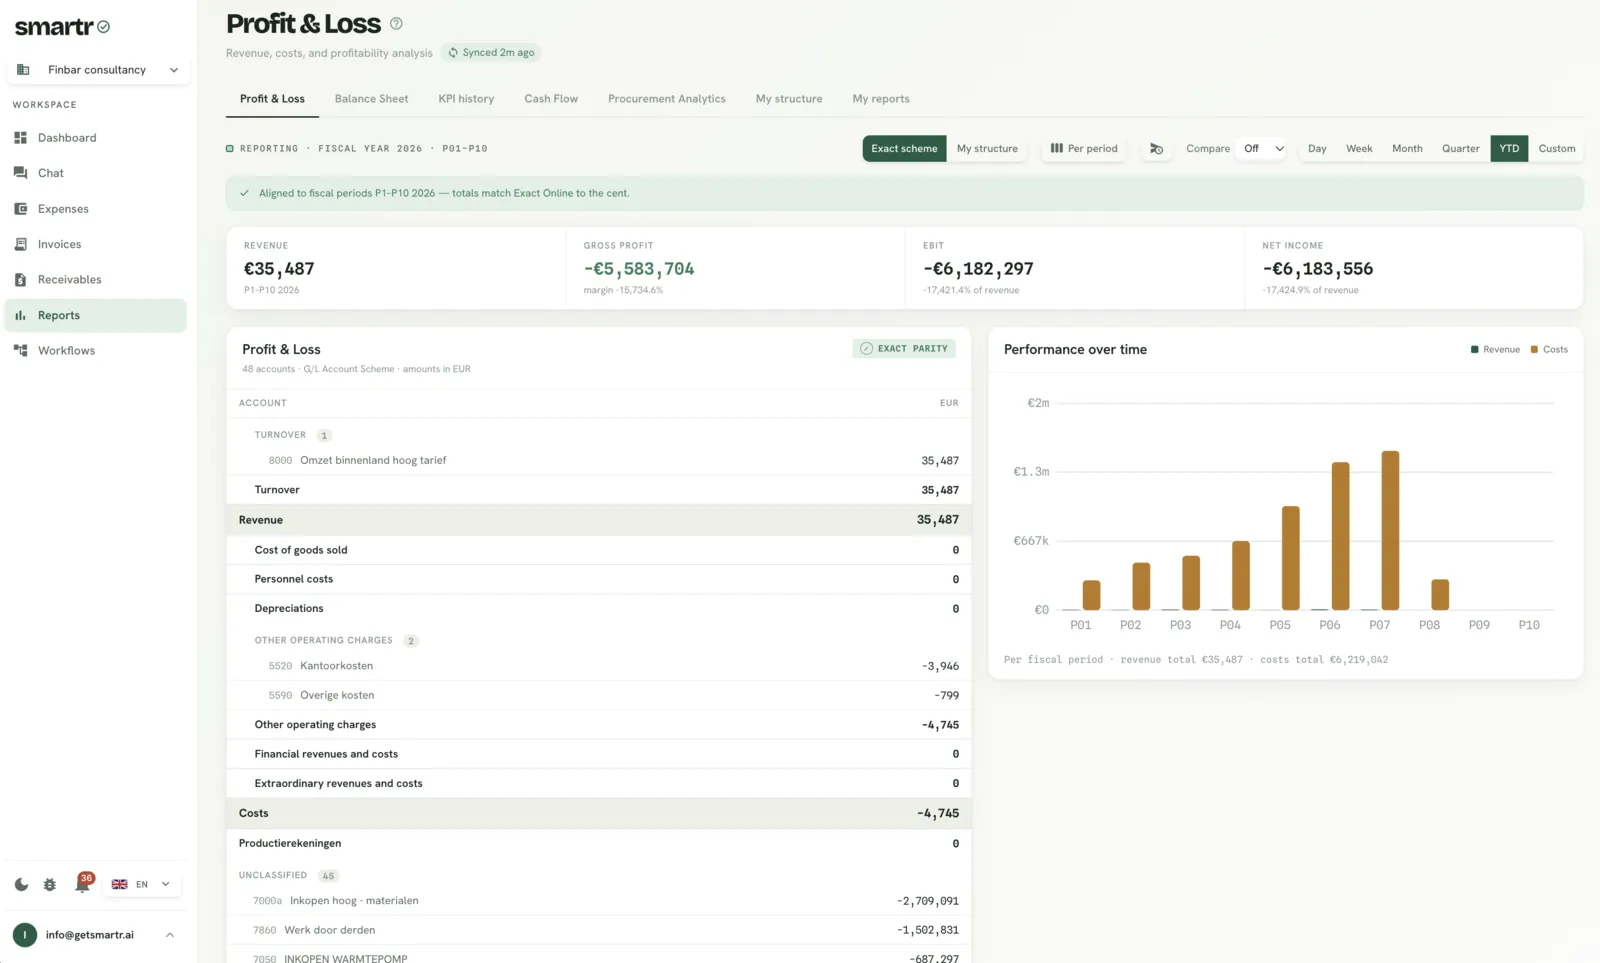Click the Workflows icon in sidebar
The height and width of the screenshot is (963, 1600).
click(x=20, y=351)
